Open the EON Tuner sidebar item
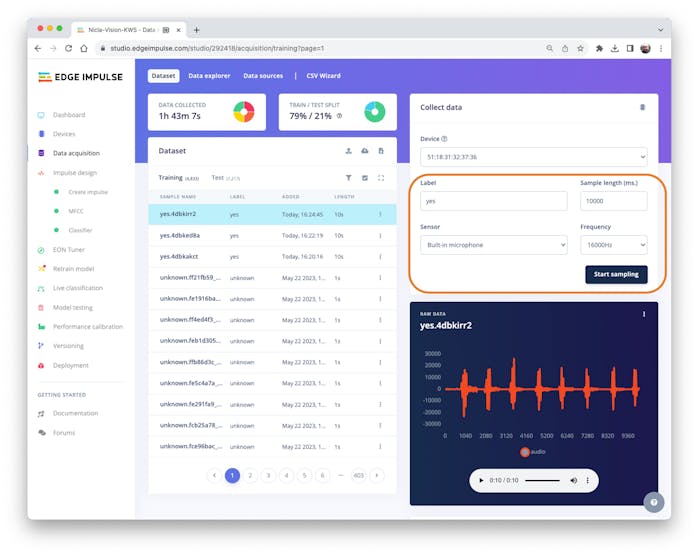The height and width of the screenshot is (555, 699). coord(68,250)
